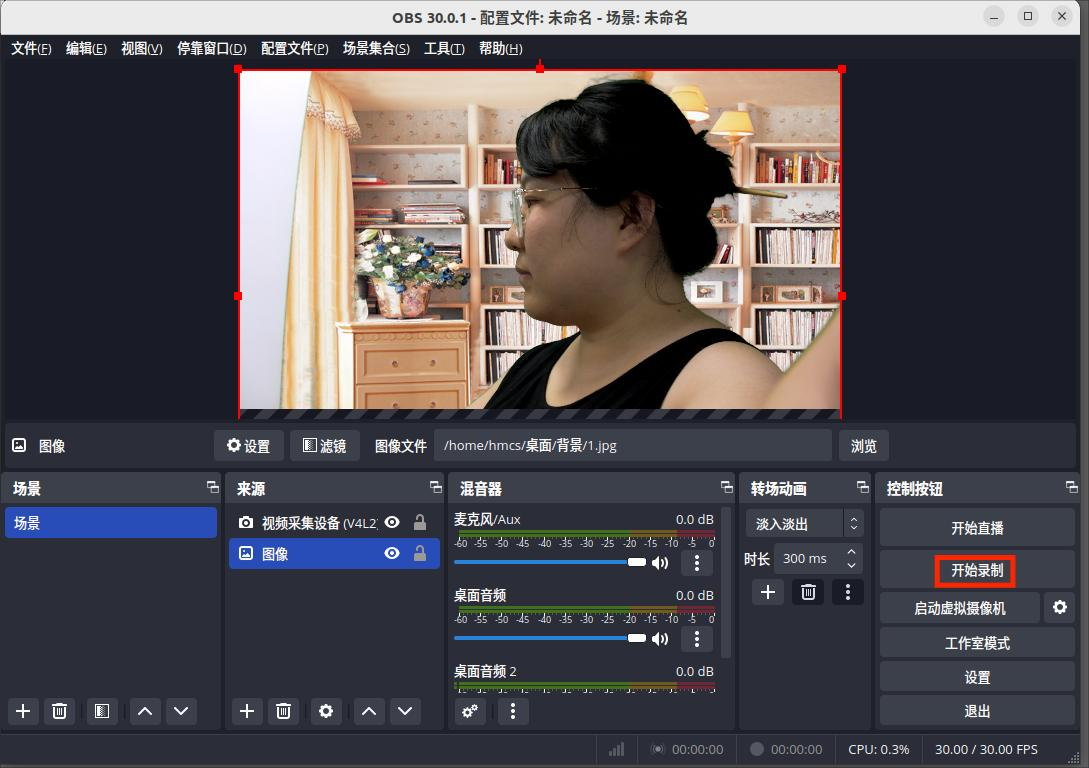Open 麦克风/Aux three-dot options menu
The width and height of the screenshot is (1089, 768).
[x=697, y=562]
